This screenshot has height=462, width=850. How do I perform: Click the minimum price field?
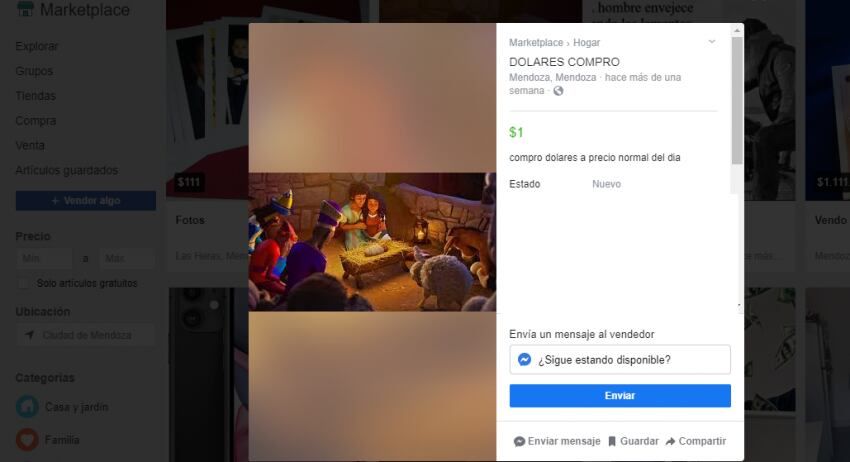pos(43,258)
